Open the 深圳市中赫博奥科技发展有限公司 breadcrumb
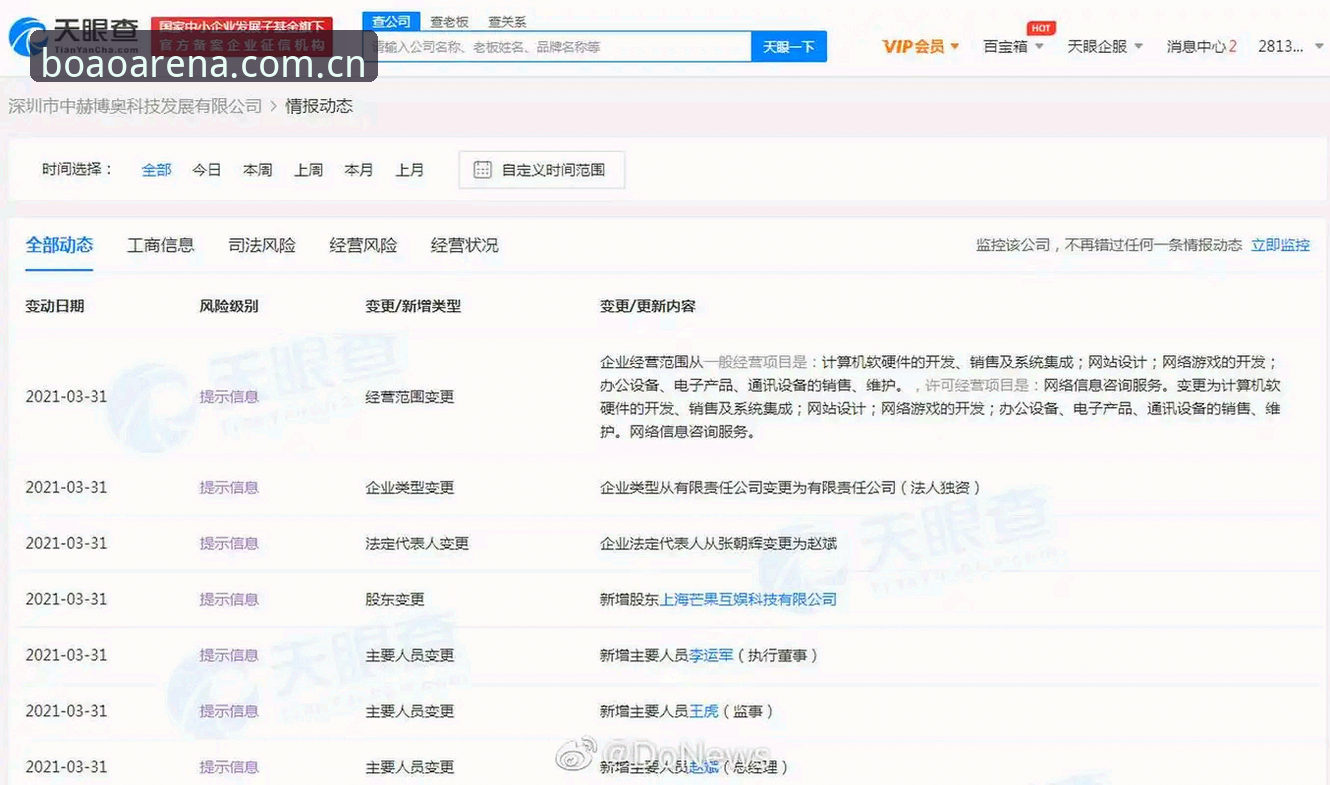 coord(135,106)
